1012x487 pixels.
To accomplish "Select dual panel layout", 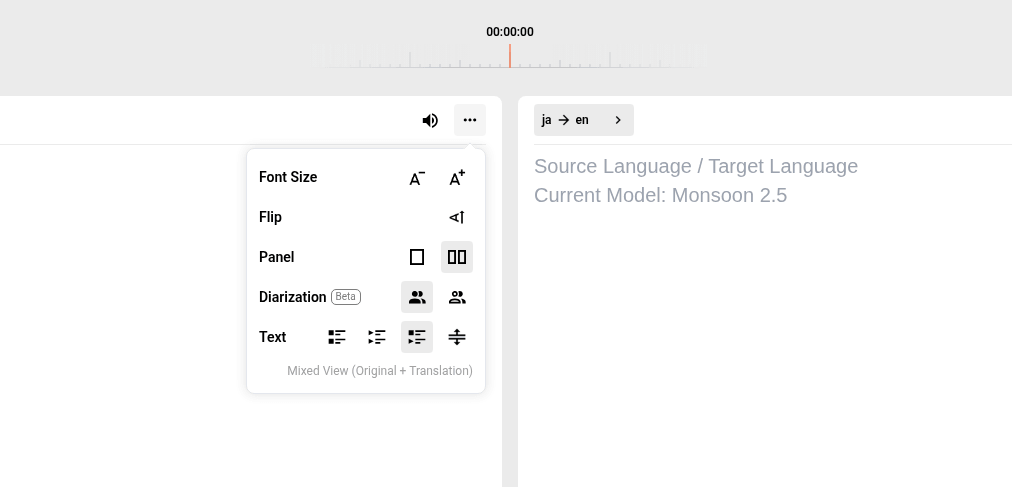I will tap(457, 257).
